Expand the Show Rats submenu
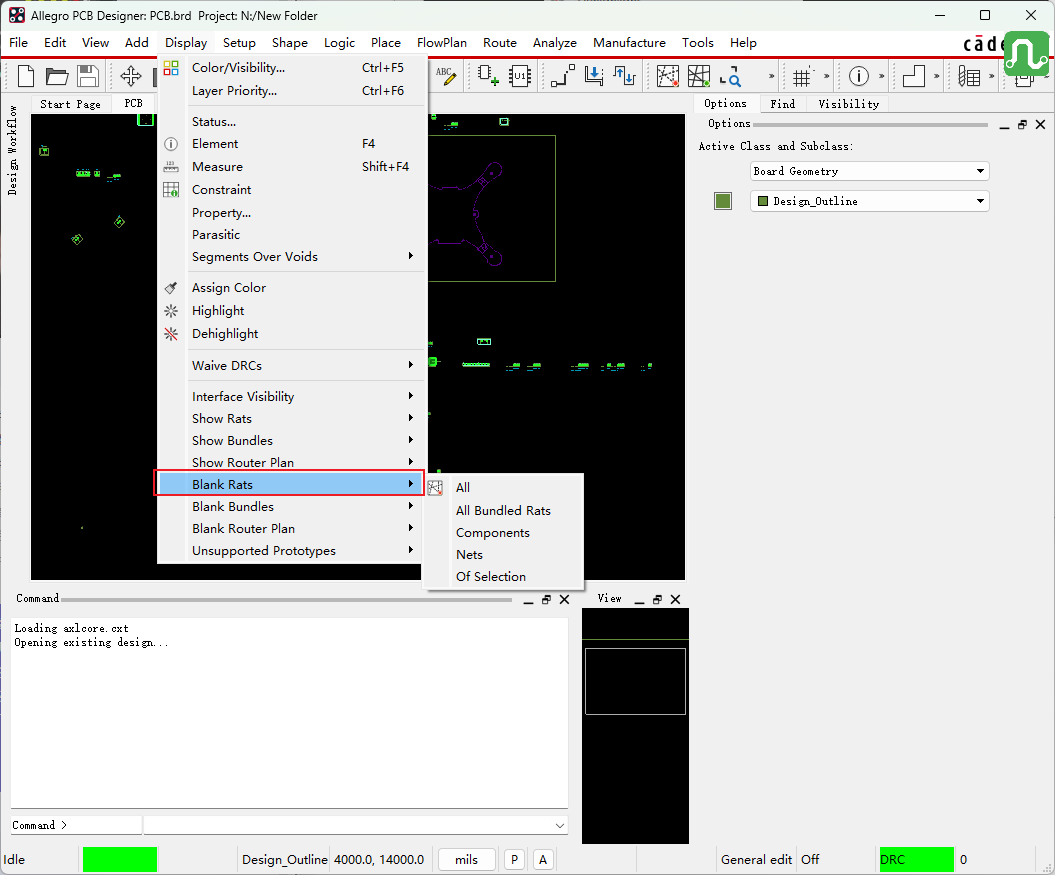 tap(290, 419)
